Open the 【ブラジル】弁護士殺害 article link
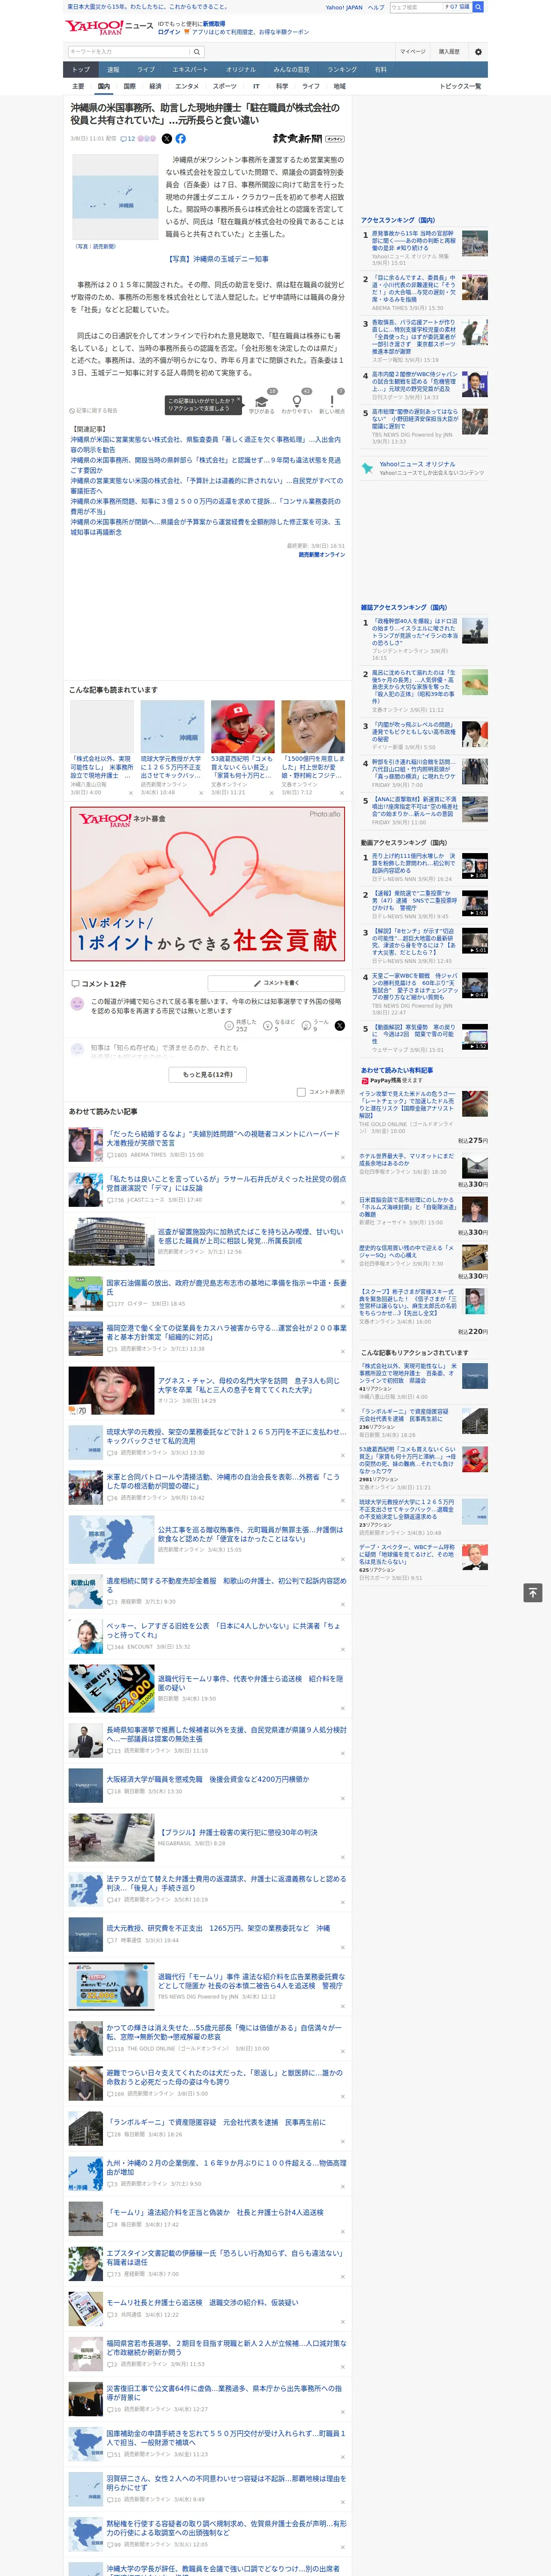 238,1833
